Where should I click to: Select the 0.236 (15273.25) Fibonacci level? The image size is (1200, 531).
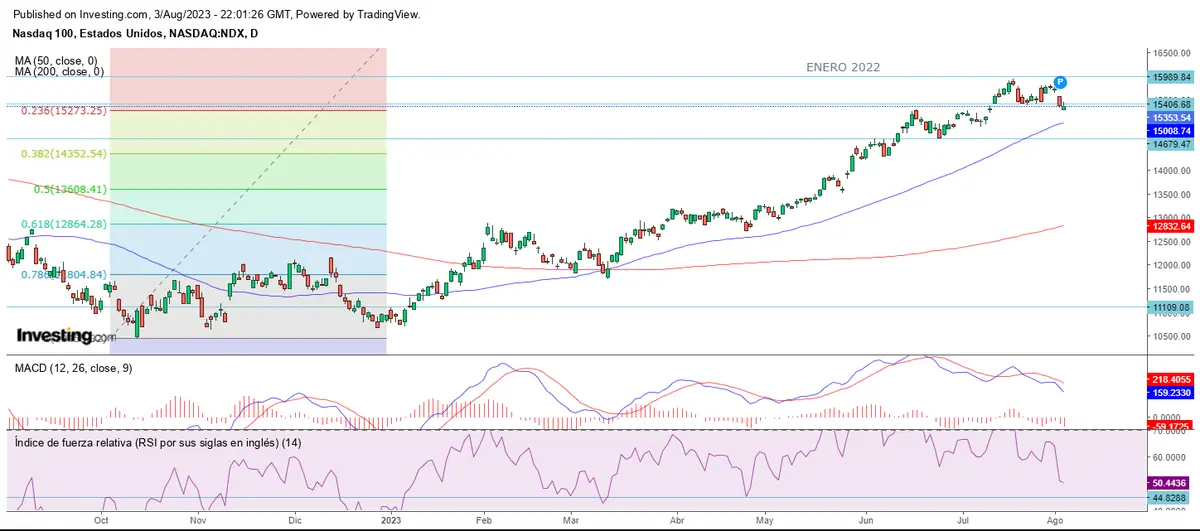(x=64, y=111)
